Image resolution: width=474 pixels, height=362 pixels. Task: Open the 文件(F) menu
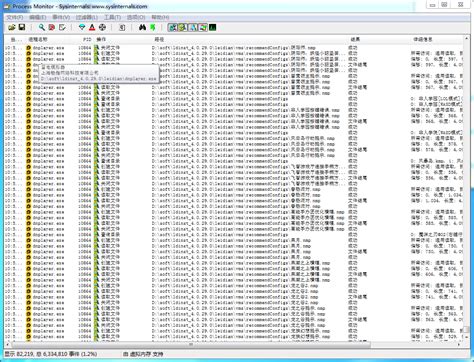(15, 17)
